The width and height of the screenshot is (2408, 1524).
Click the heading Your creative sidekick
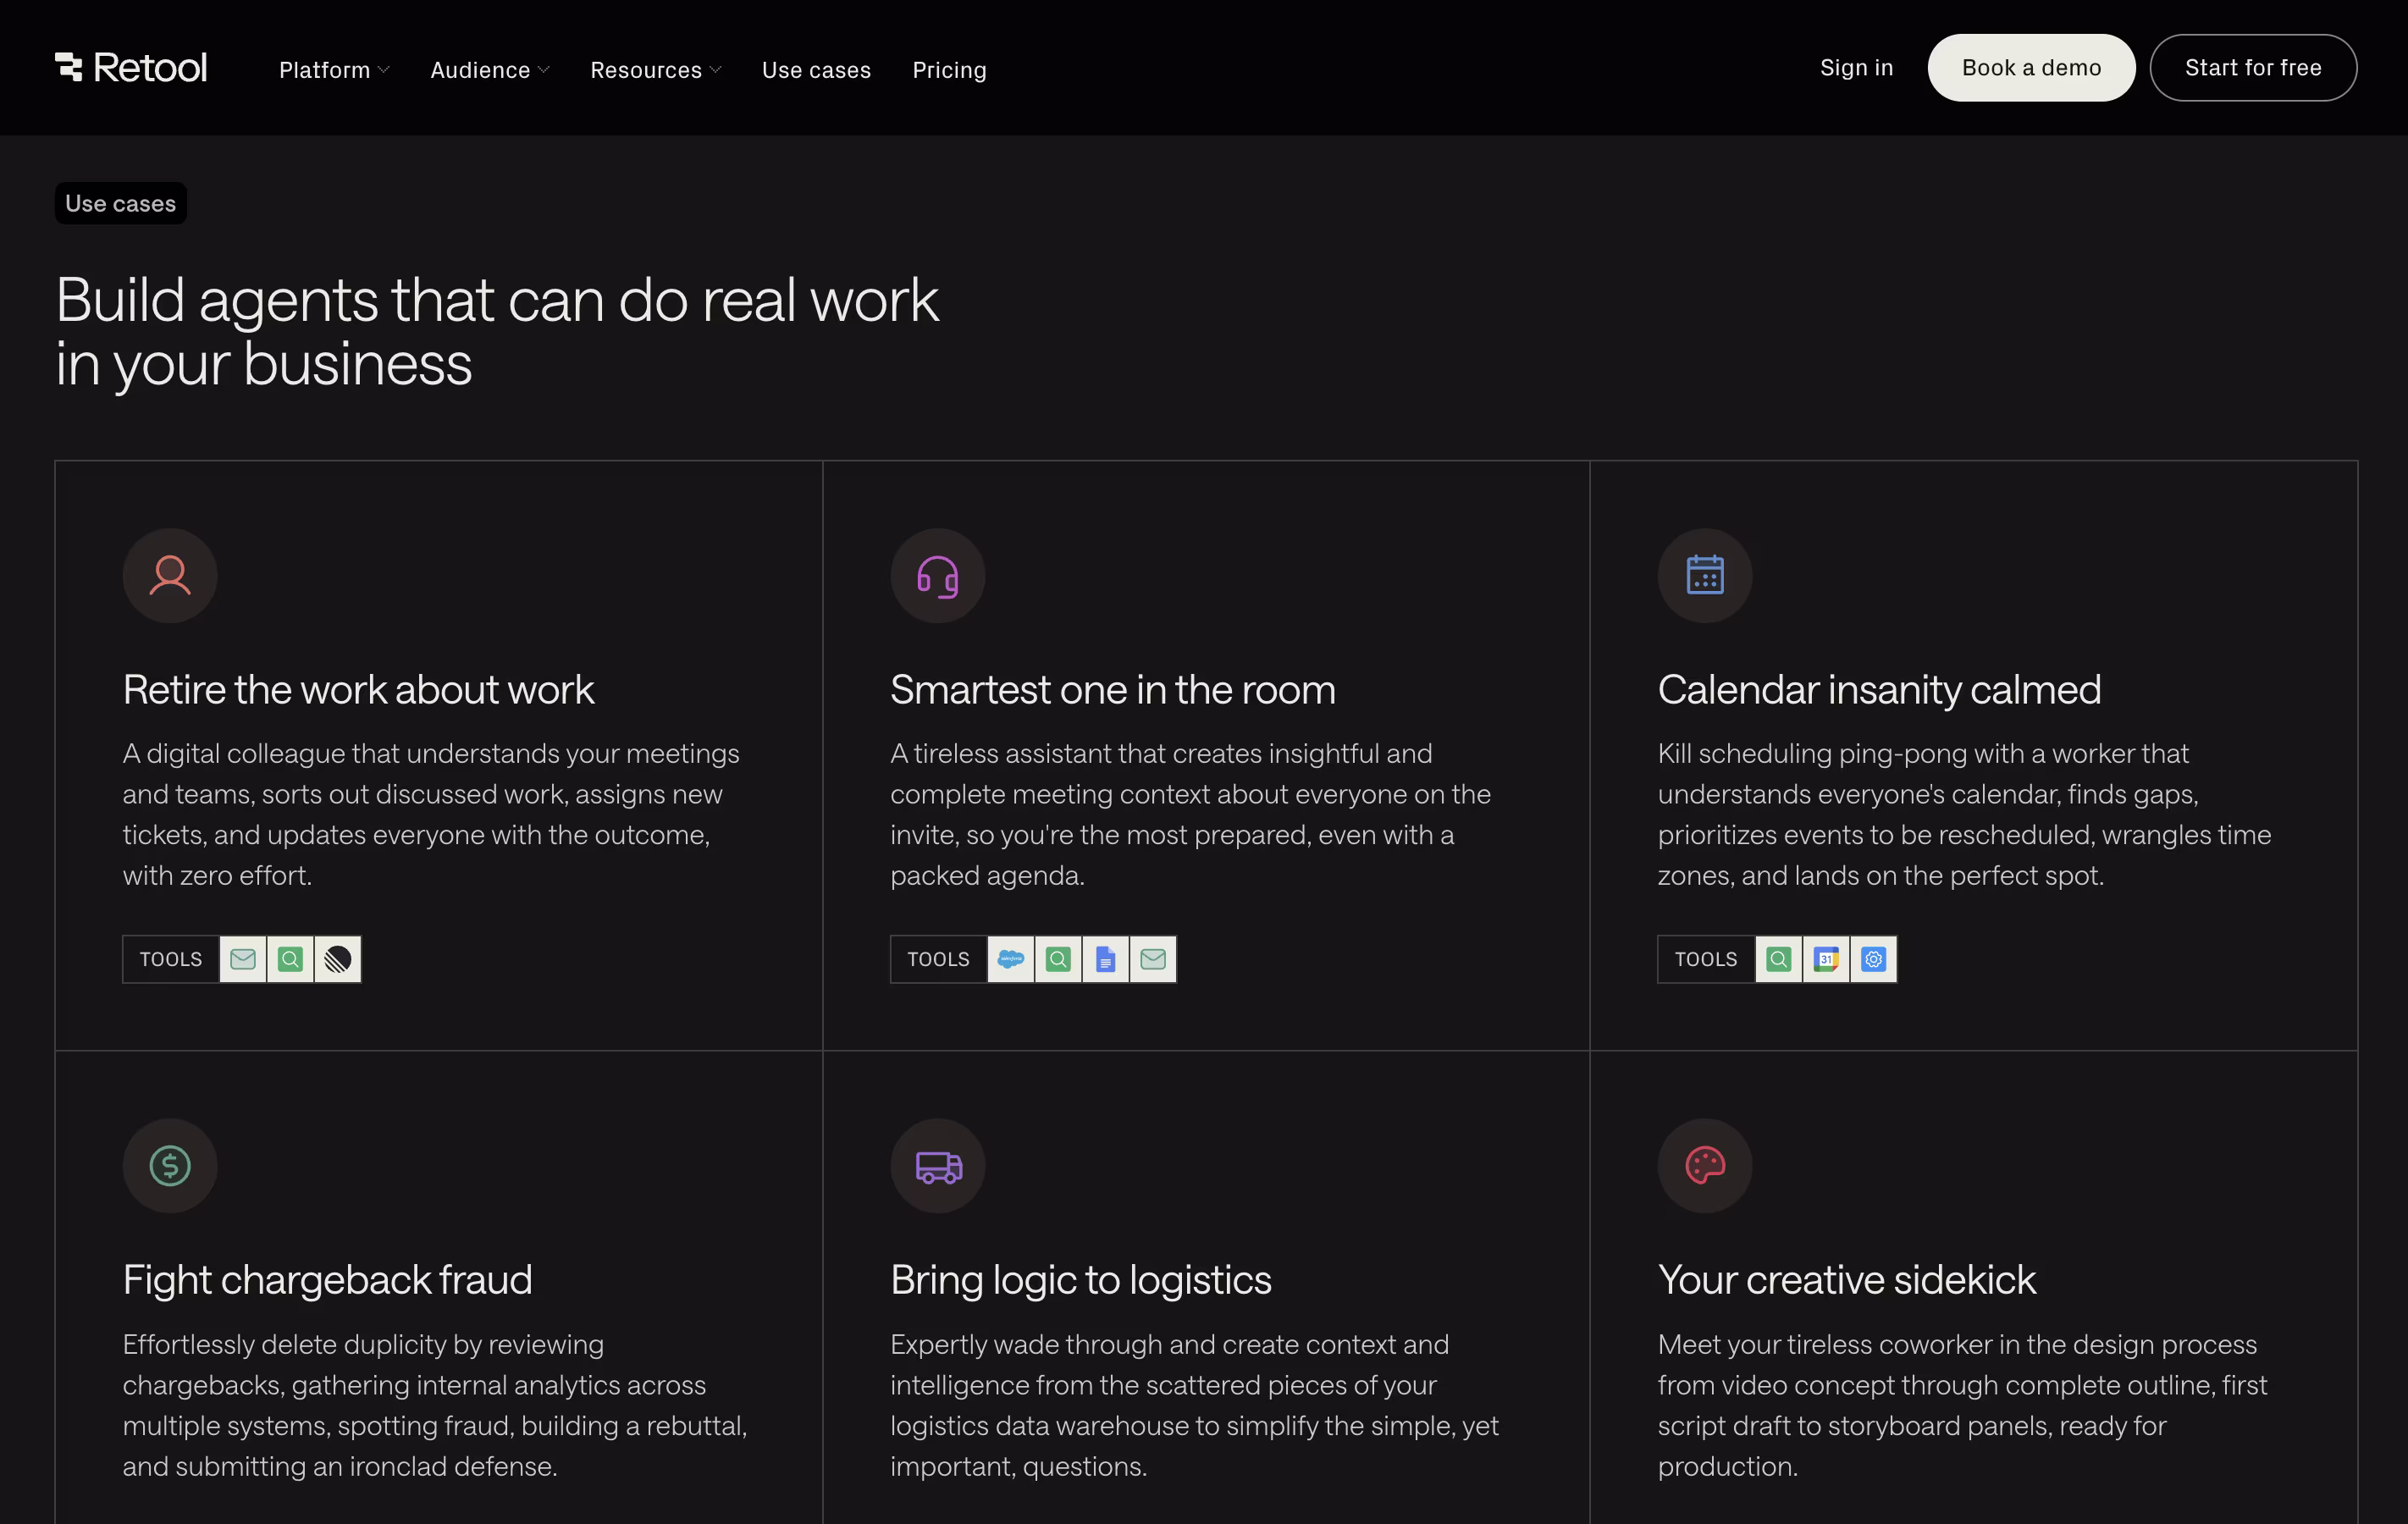pos(1847,1281)
